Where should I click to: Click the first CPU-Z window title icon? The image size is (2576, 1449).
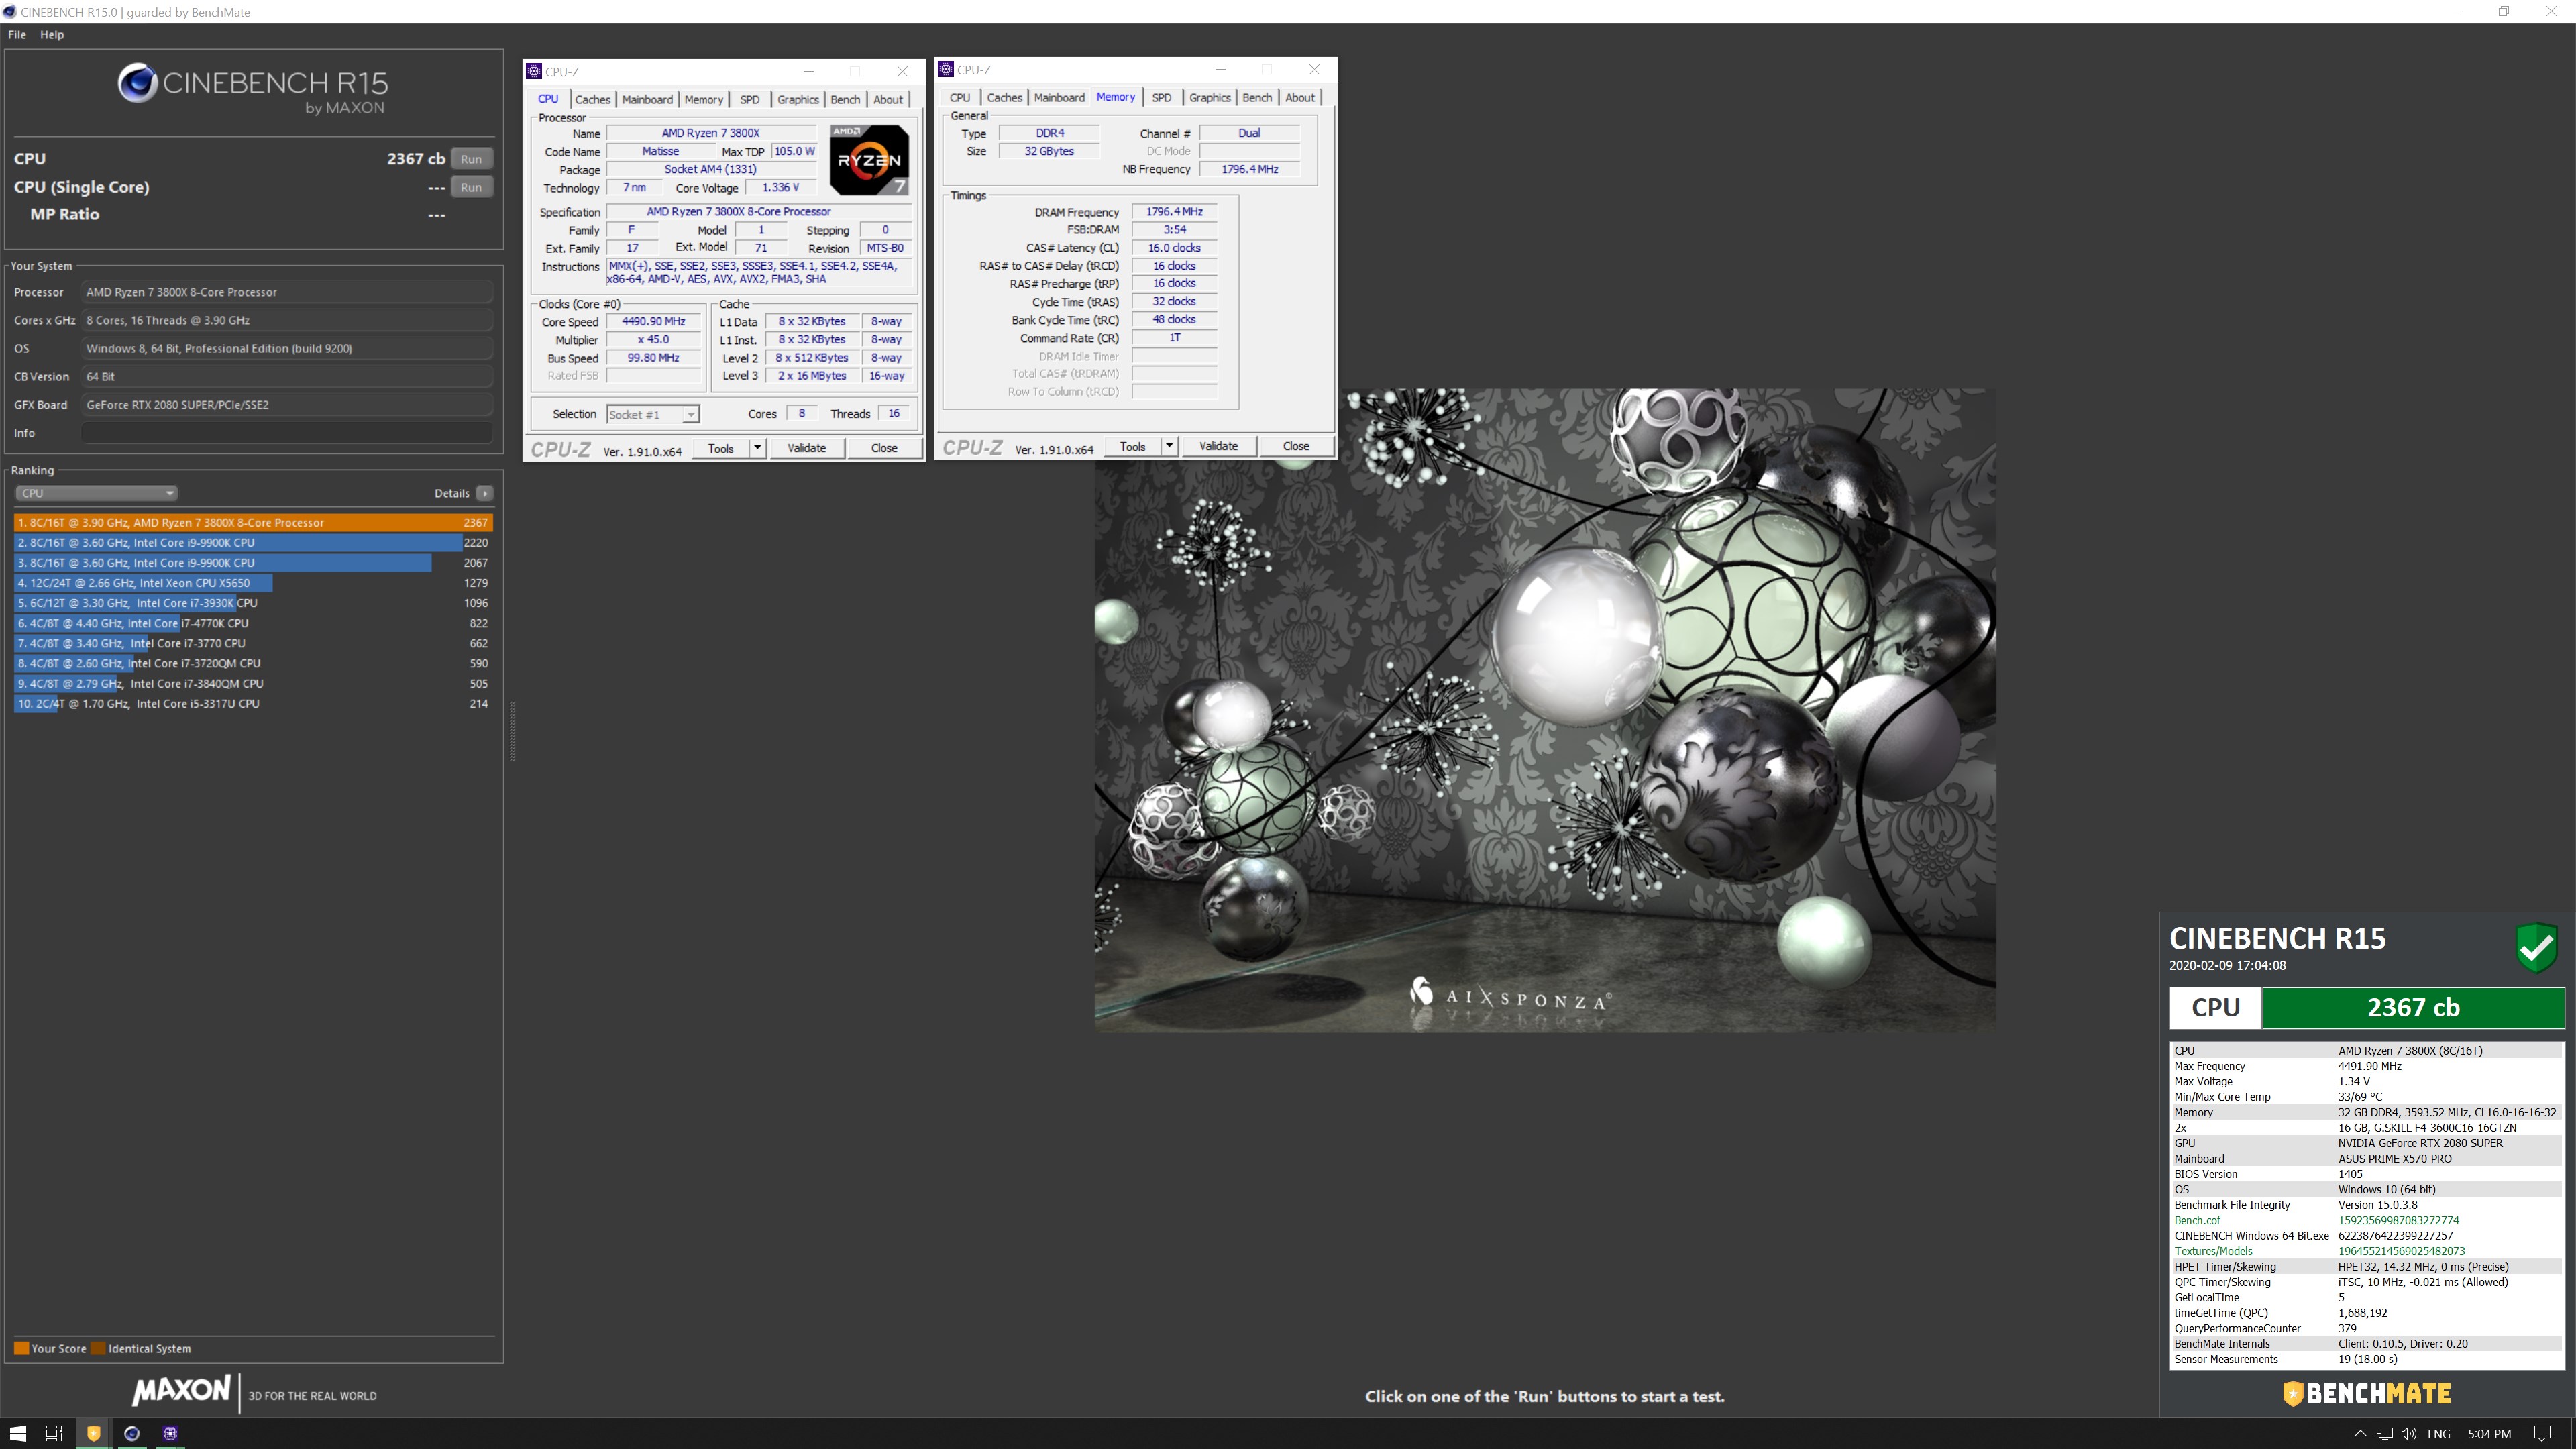point(534,71)
